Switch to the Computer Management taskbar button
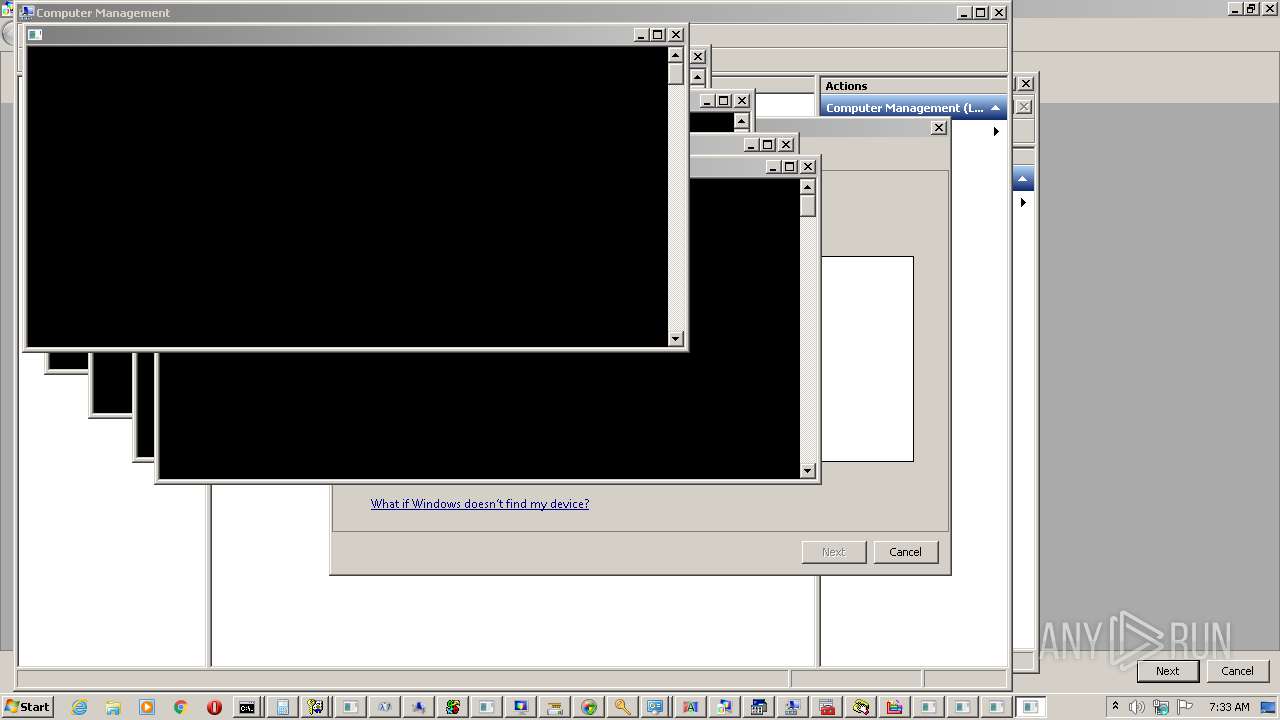 pyautogui.click(x=792, y=707)
